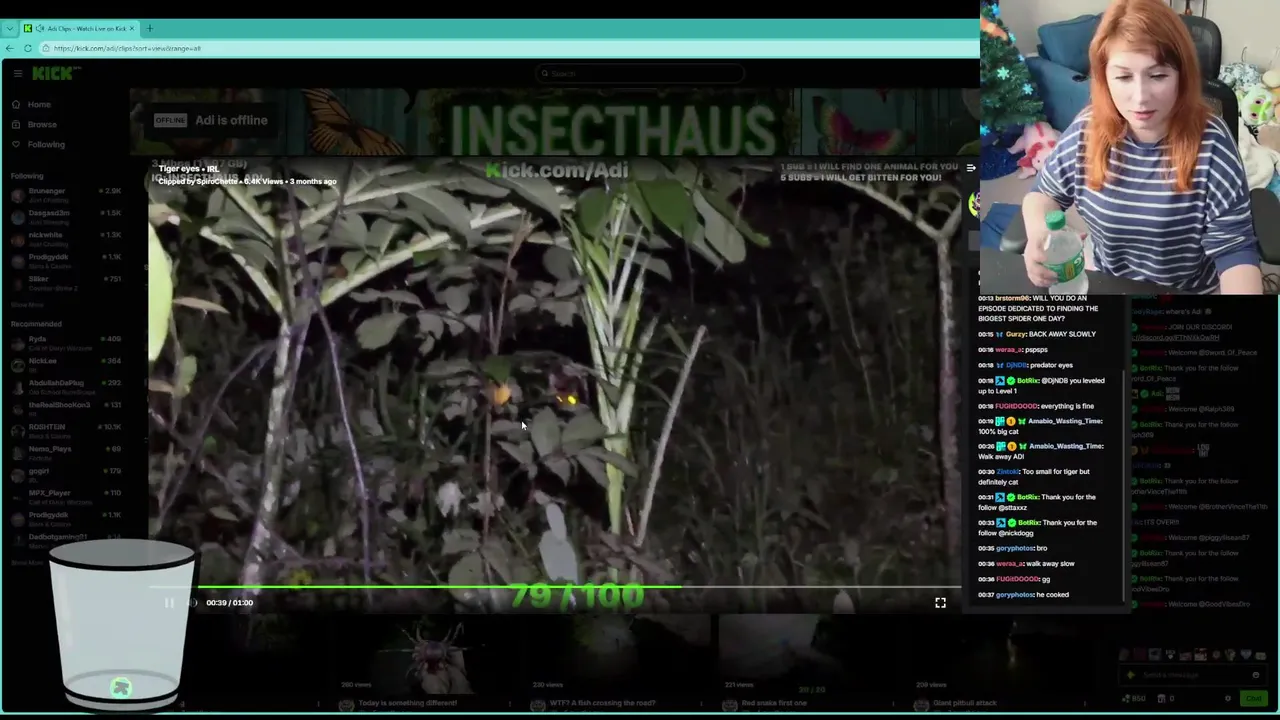Enter fullscreen for the clip player
The height and width of the screenshot is (720, 1280).
pos(940,603)
